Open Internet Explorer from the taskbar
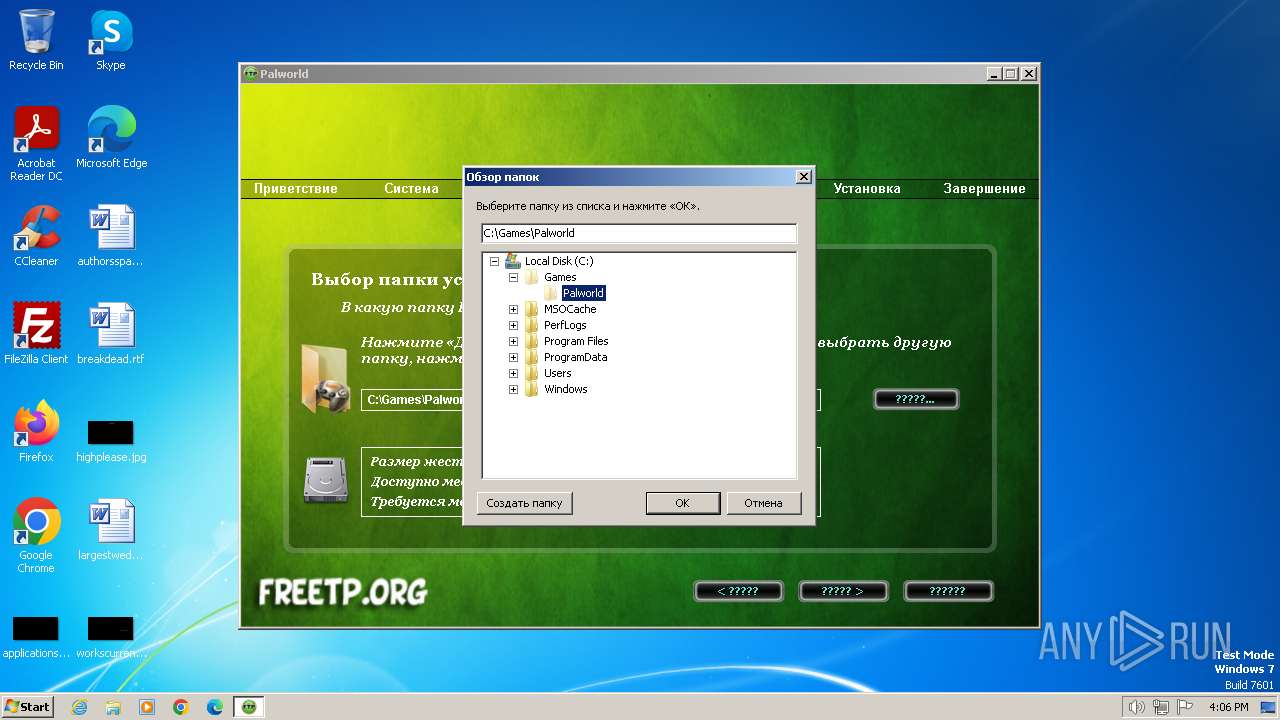1280x720 pixels. point(80,707)
